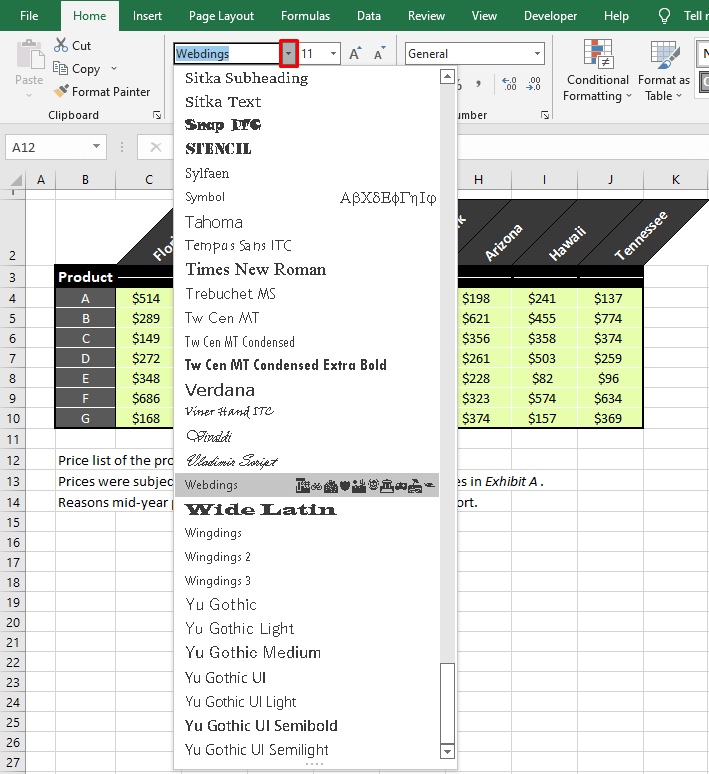Viewport: 709px width, 774px height.
Task: Click the formula bar cancel X icon
Action: pos(156,147)
